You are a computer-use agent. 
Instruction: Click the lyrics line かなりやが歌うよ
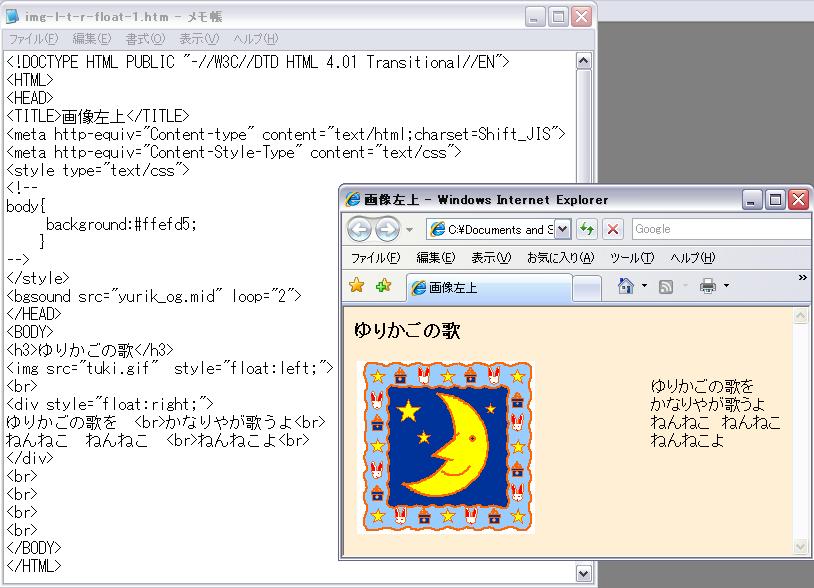[x=707, y=404]
